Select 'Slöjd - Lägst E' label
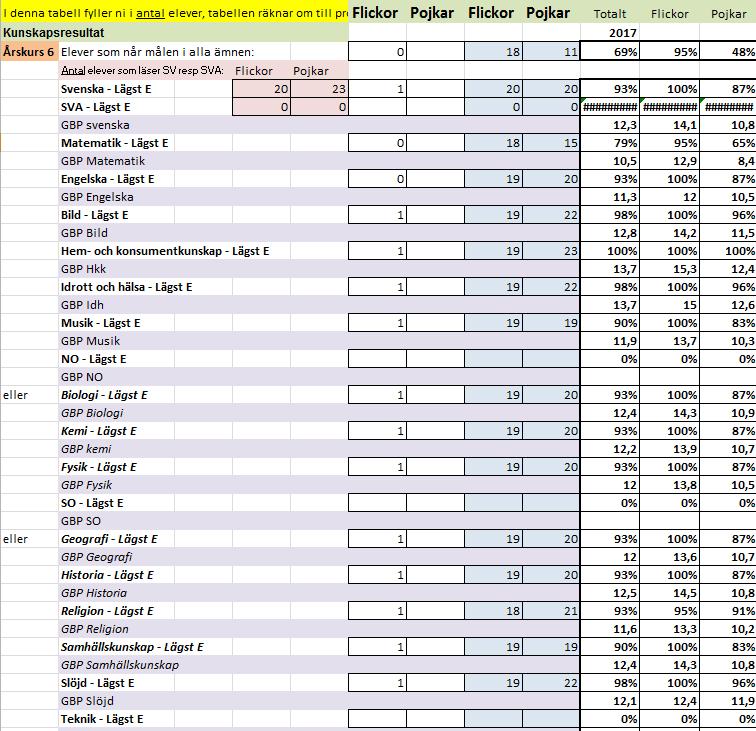The height and width of the screenshot is (731, 756). pyautogui.click(x=97, y=683)
